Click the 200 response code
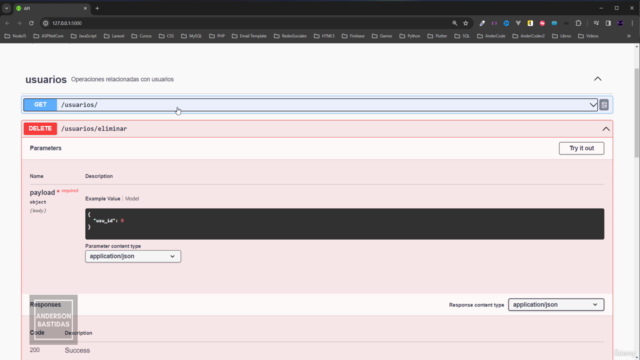The height and width of the screenshot is (360, 640). (35, 350)
